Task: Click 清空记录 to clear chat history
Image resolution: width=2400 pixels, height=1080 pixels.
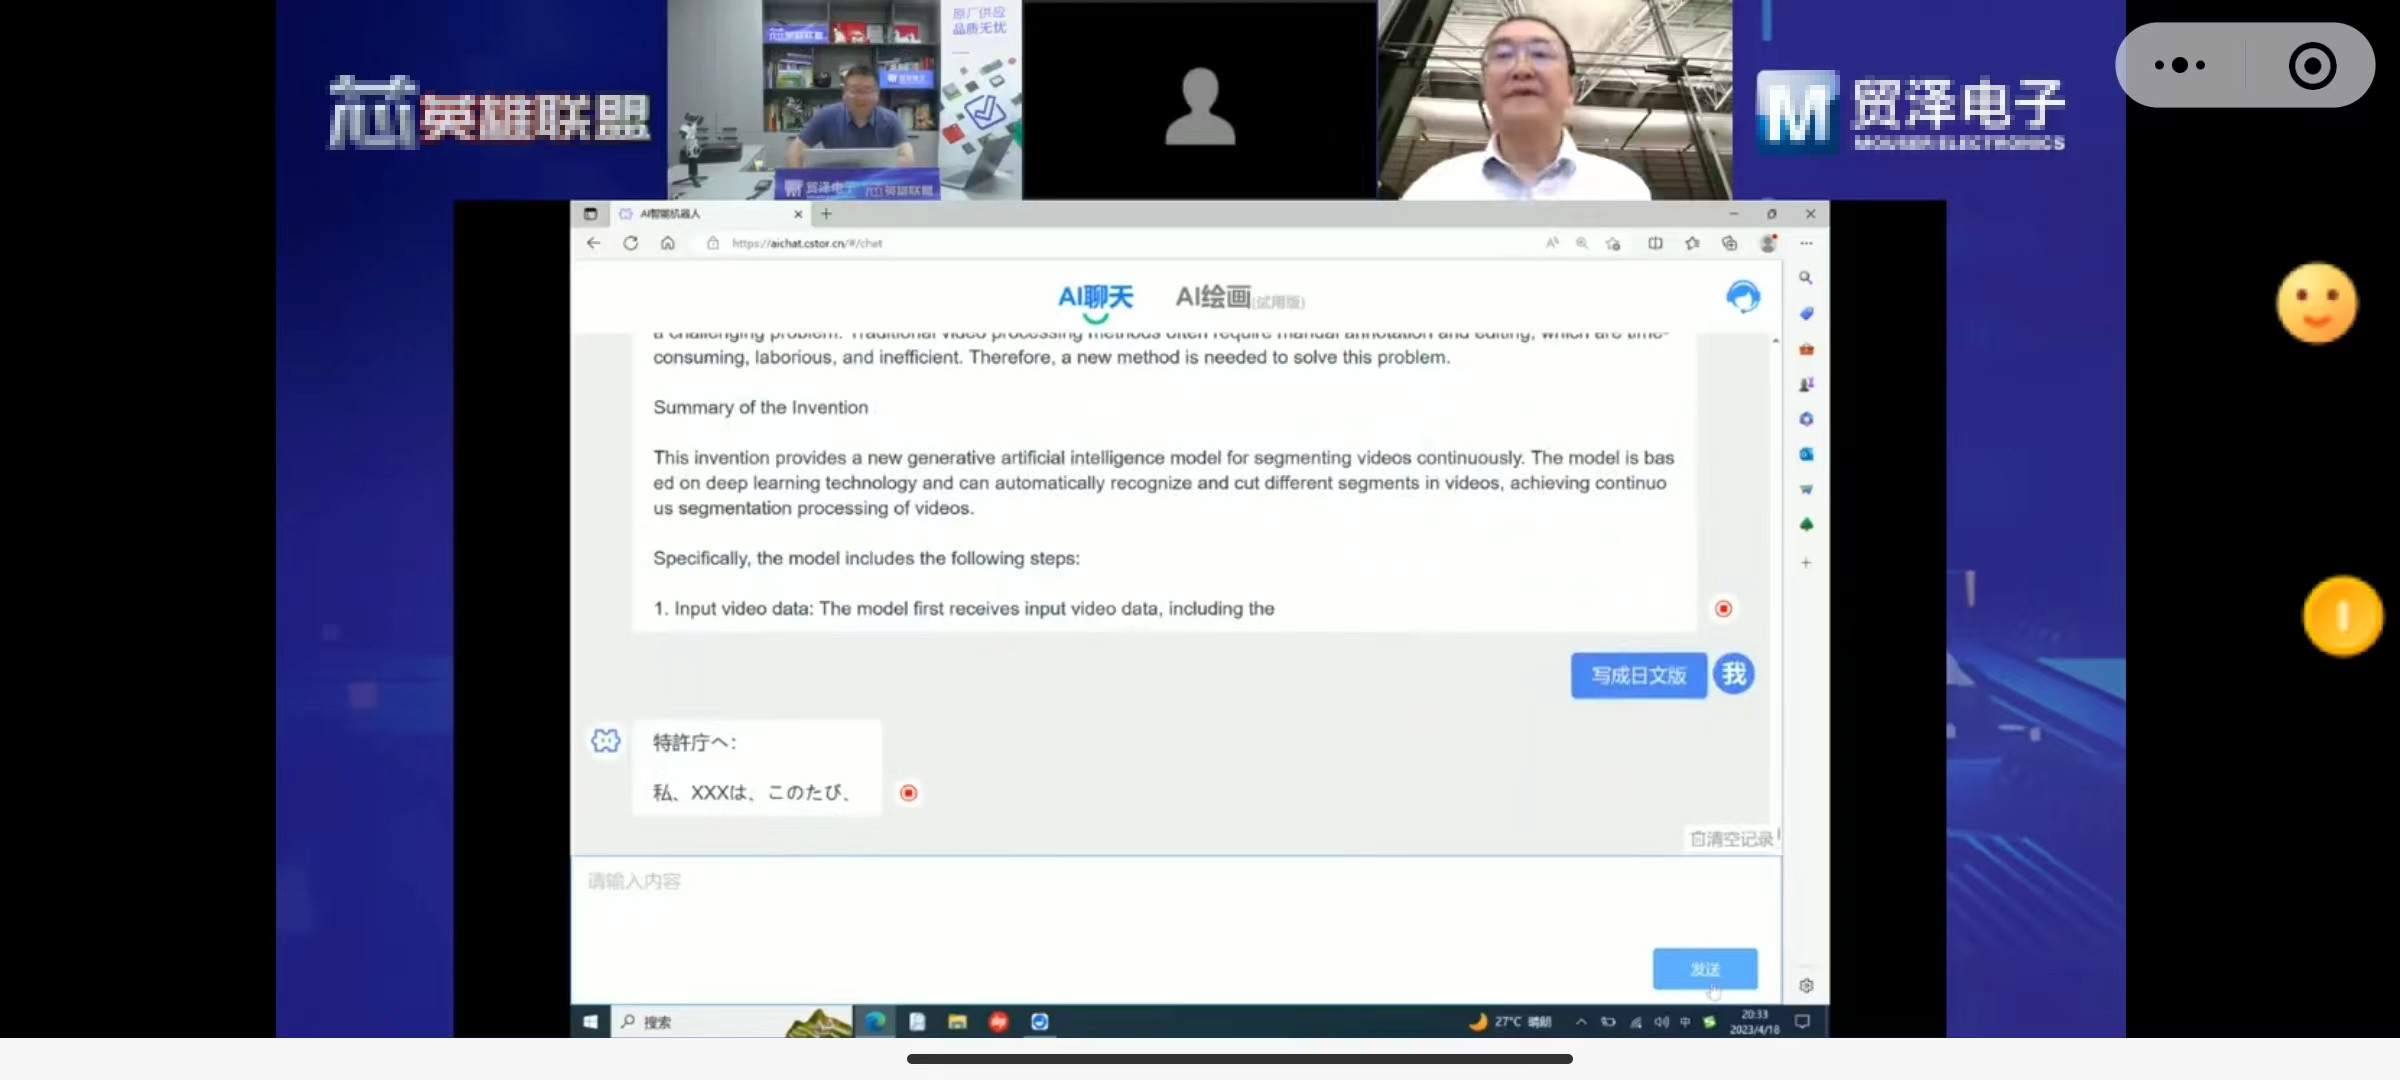Action: point(1731,839)
